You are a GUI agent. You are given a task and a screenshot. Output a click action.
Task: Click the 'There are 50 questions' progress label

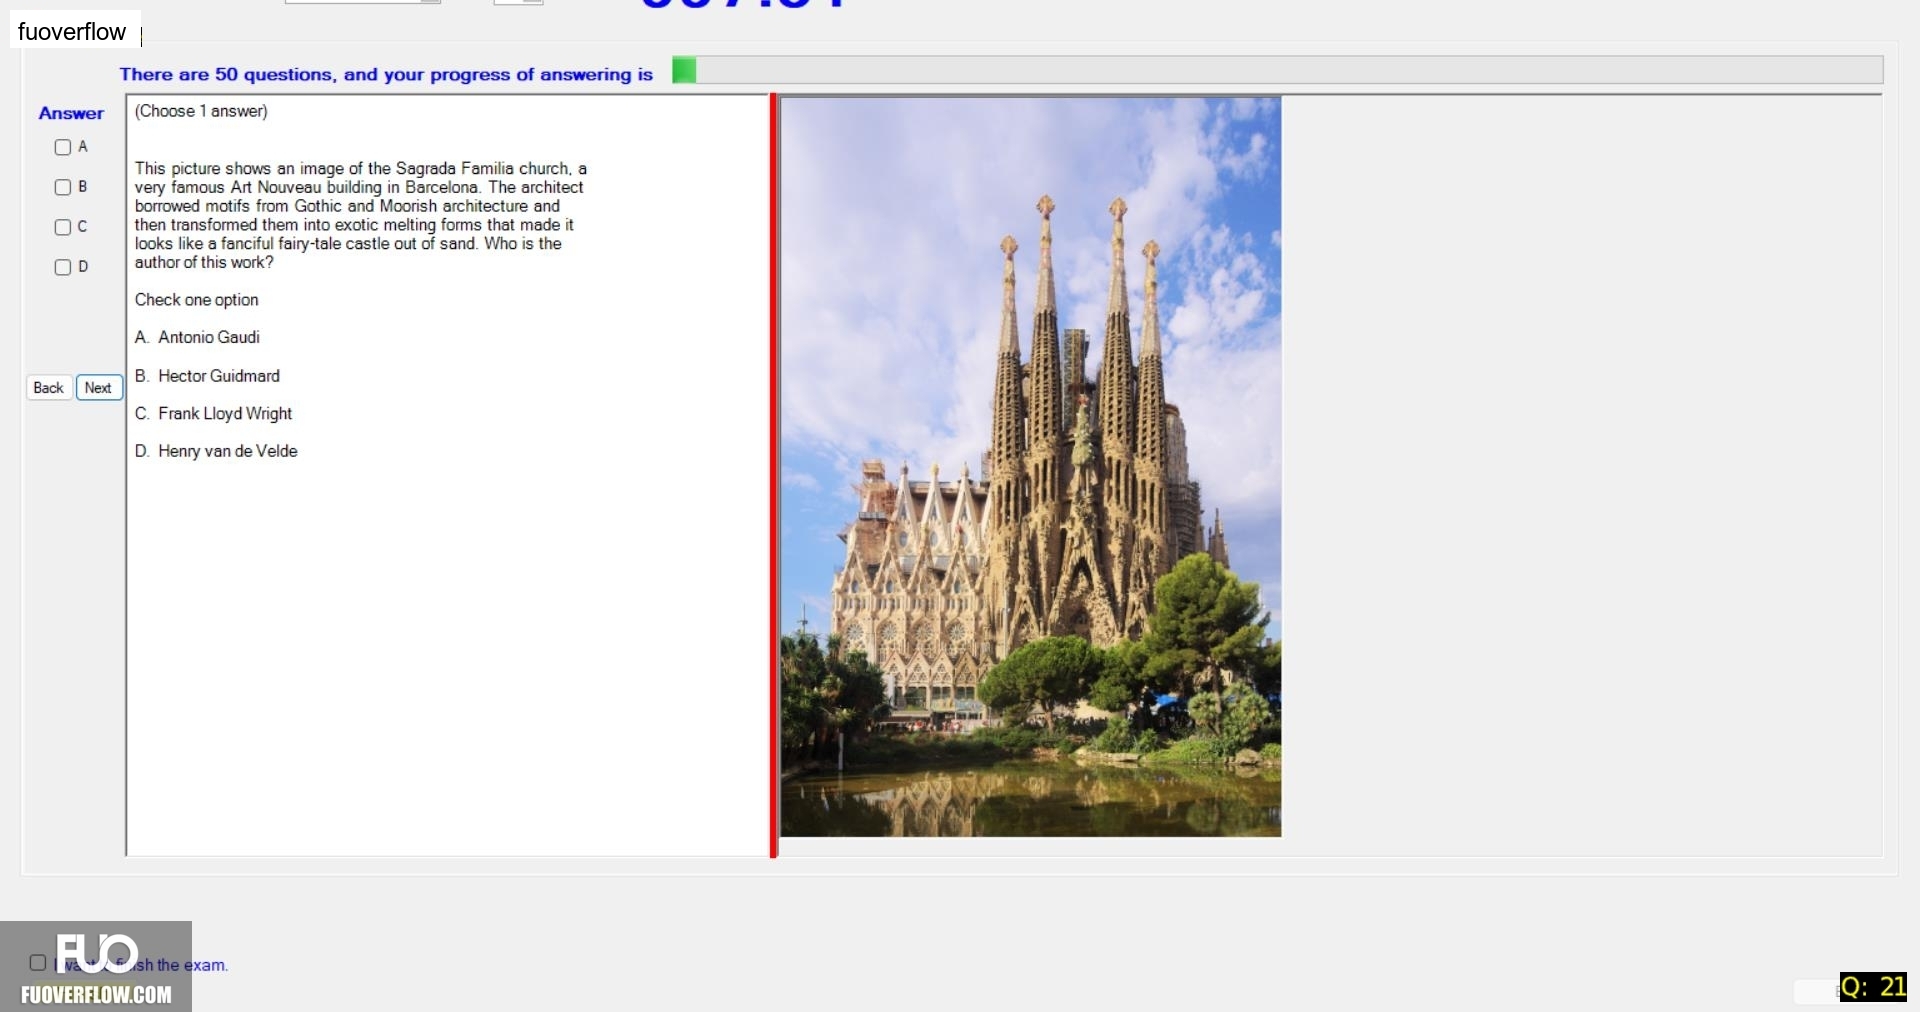click(x=386, y=74)
